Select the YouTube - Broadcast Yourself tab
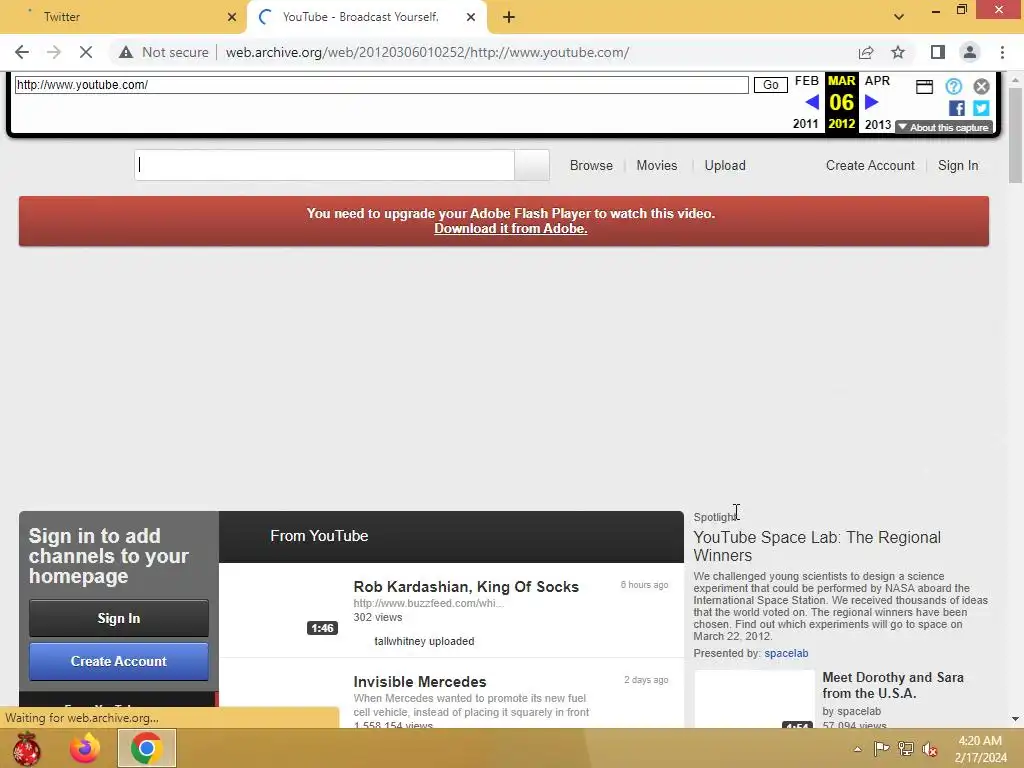Image resolution: width=1024 pixels, height=768 pixels. [x=366, y=17]
